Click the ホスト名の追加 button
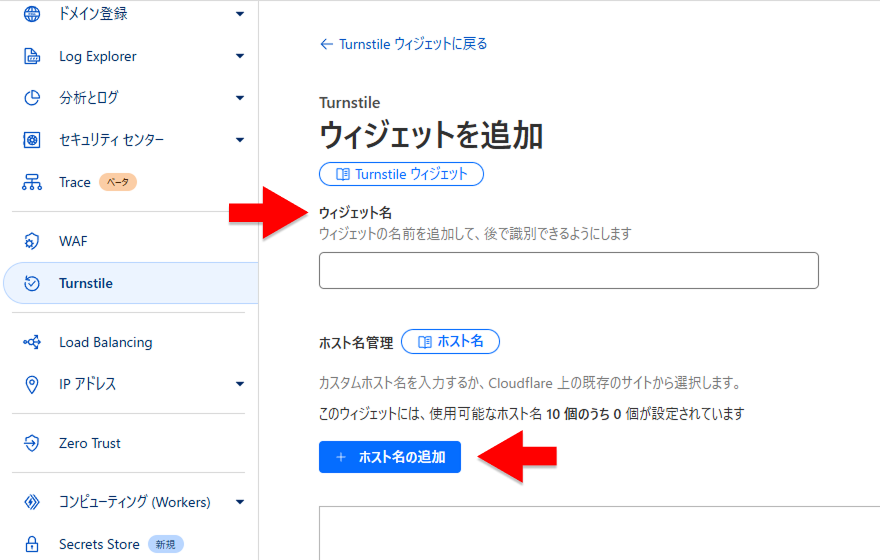880x560 pixels. click(x=389, y=457)
